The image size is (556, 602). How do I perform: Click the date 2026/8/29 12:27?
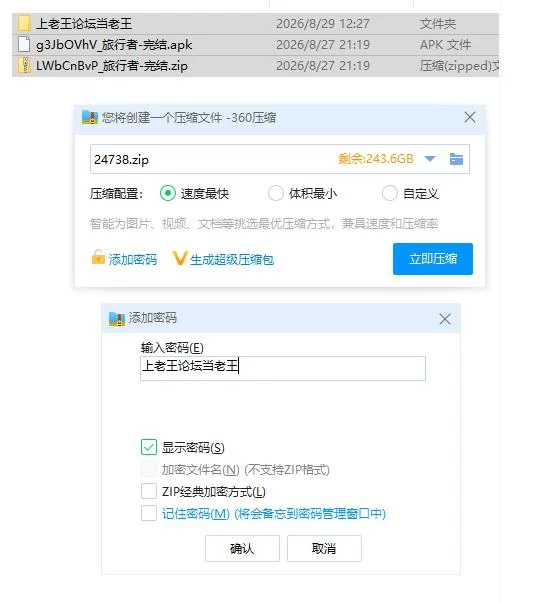[323, 24]
